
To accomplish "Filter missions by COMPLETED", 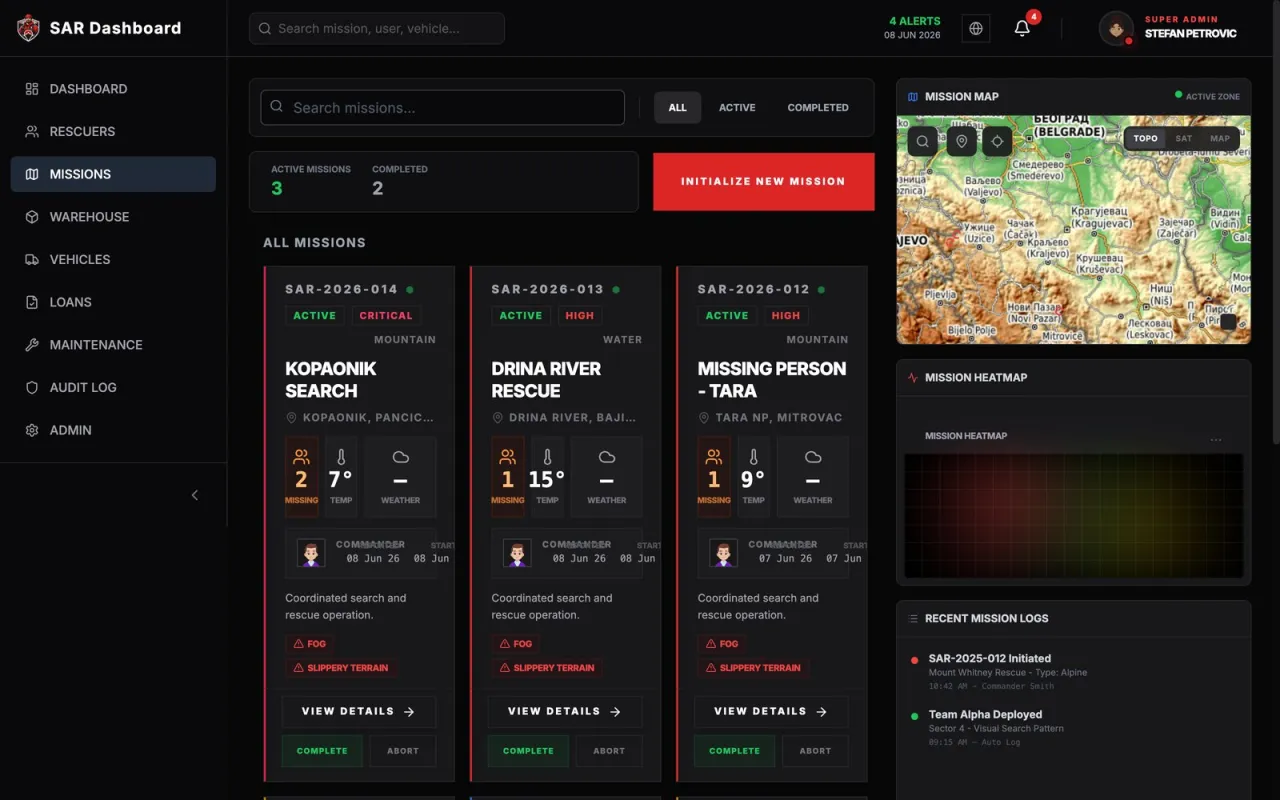I will coord(818,107).
